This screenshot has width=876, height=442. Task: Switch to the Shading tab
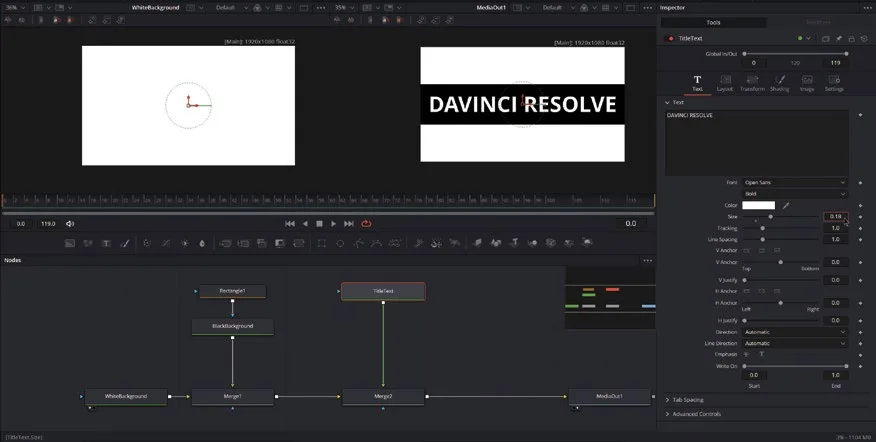point(779,84)
